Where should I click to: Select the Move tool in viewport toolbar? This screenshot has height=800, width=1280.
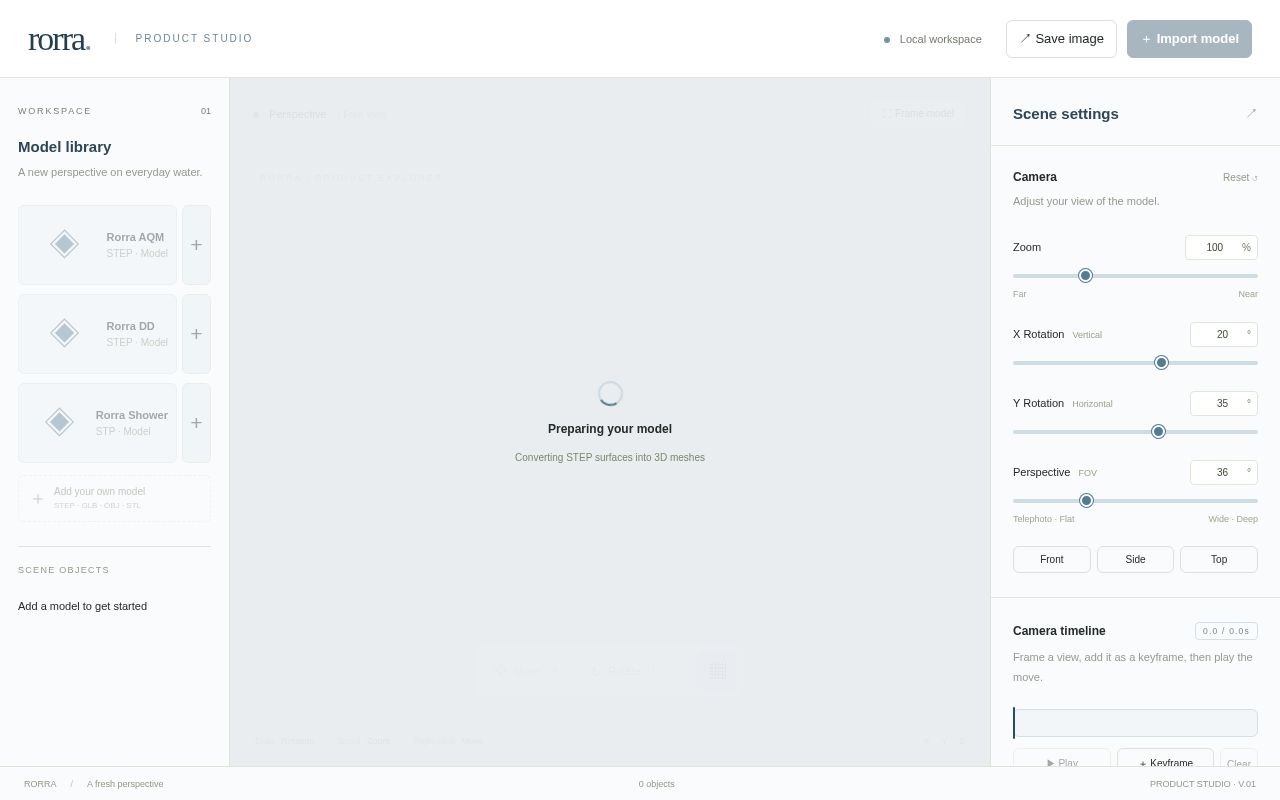[527, 671]
